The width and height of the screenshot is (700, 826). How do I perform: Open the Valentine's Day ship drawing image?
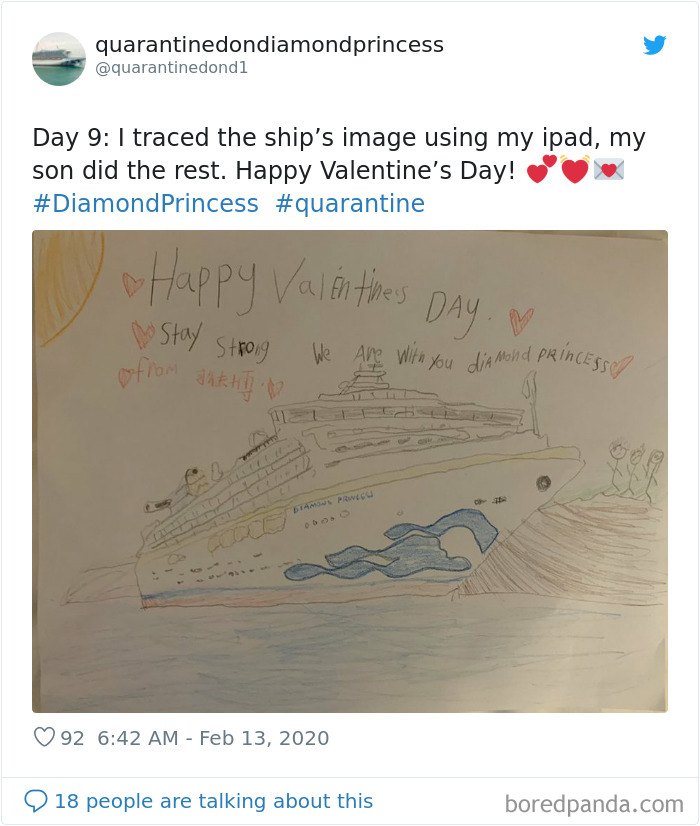click(350, 466)
